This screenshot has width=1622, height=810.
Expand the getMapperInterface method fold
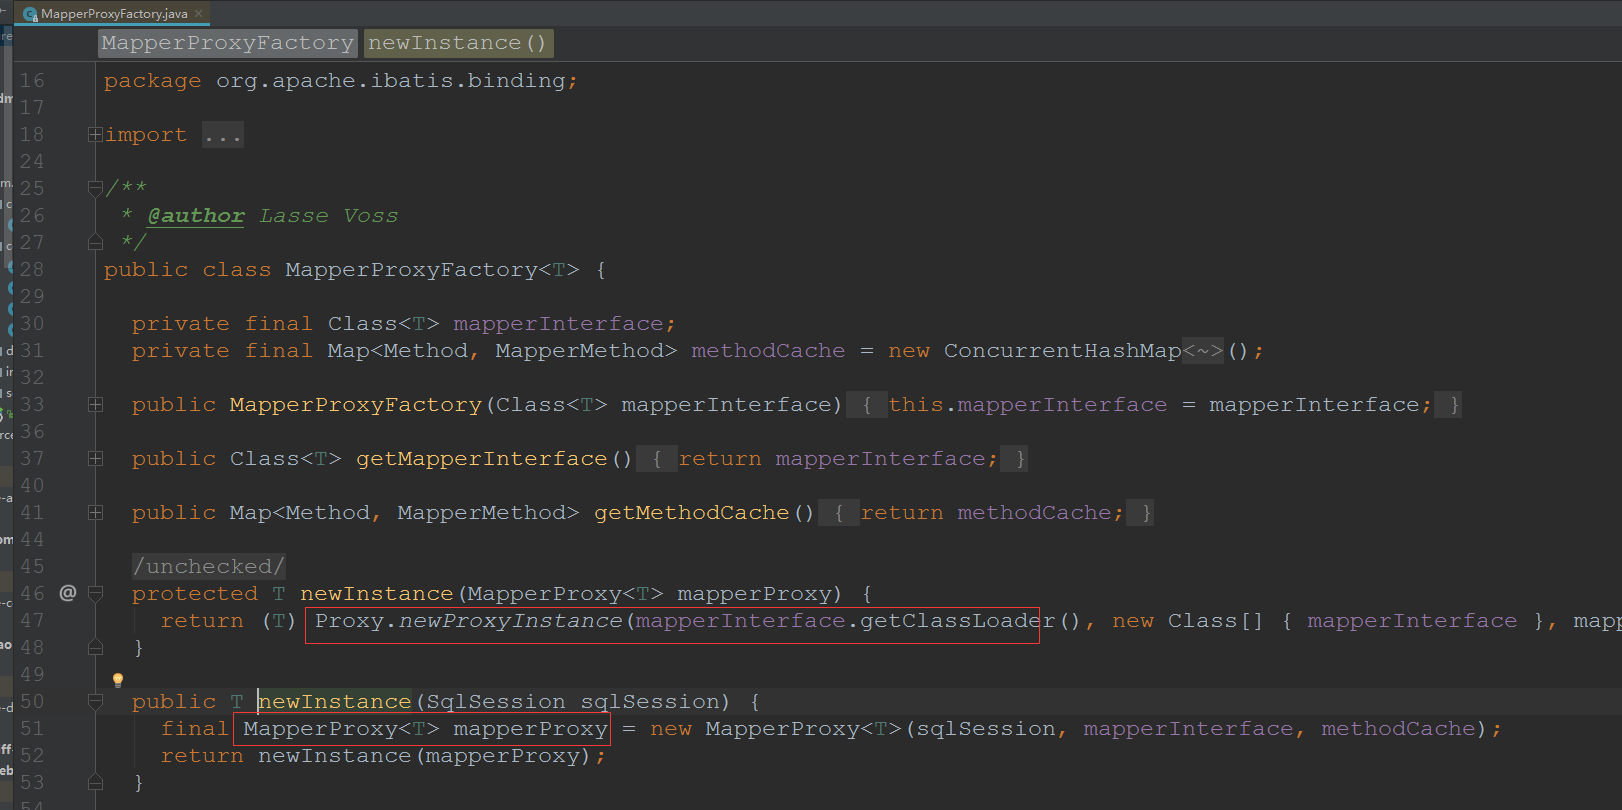(95, 458)
